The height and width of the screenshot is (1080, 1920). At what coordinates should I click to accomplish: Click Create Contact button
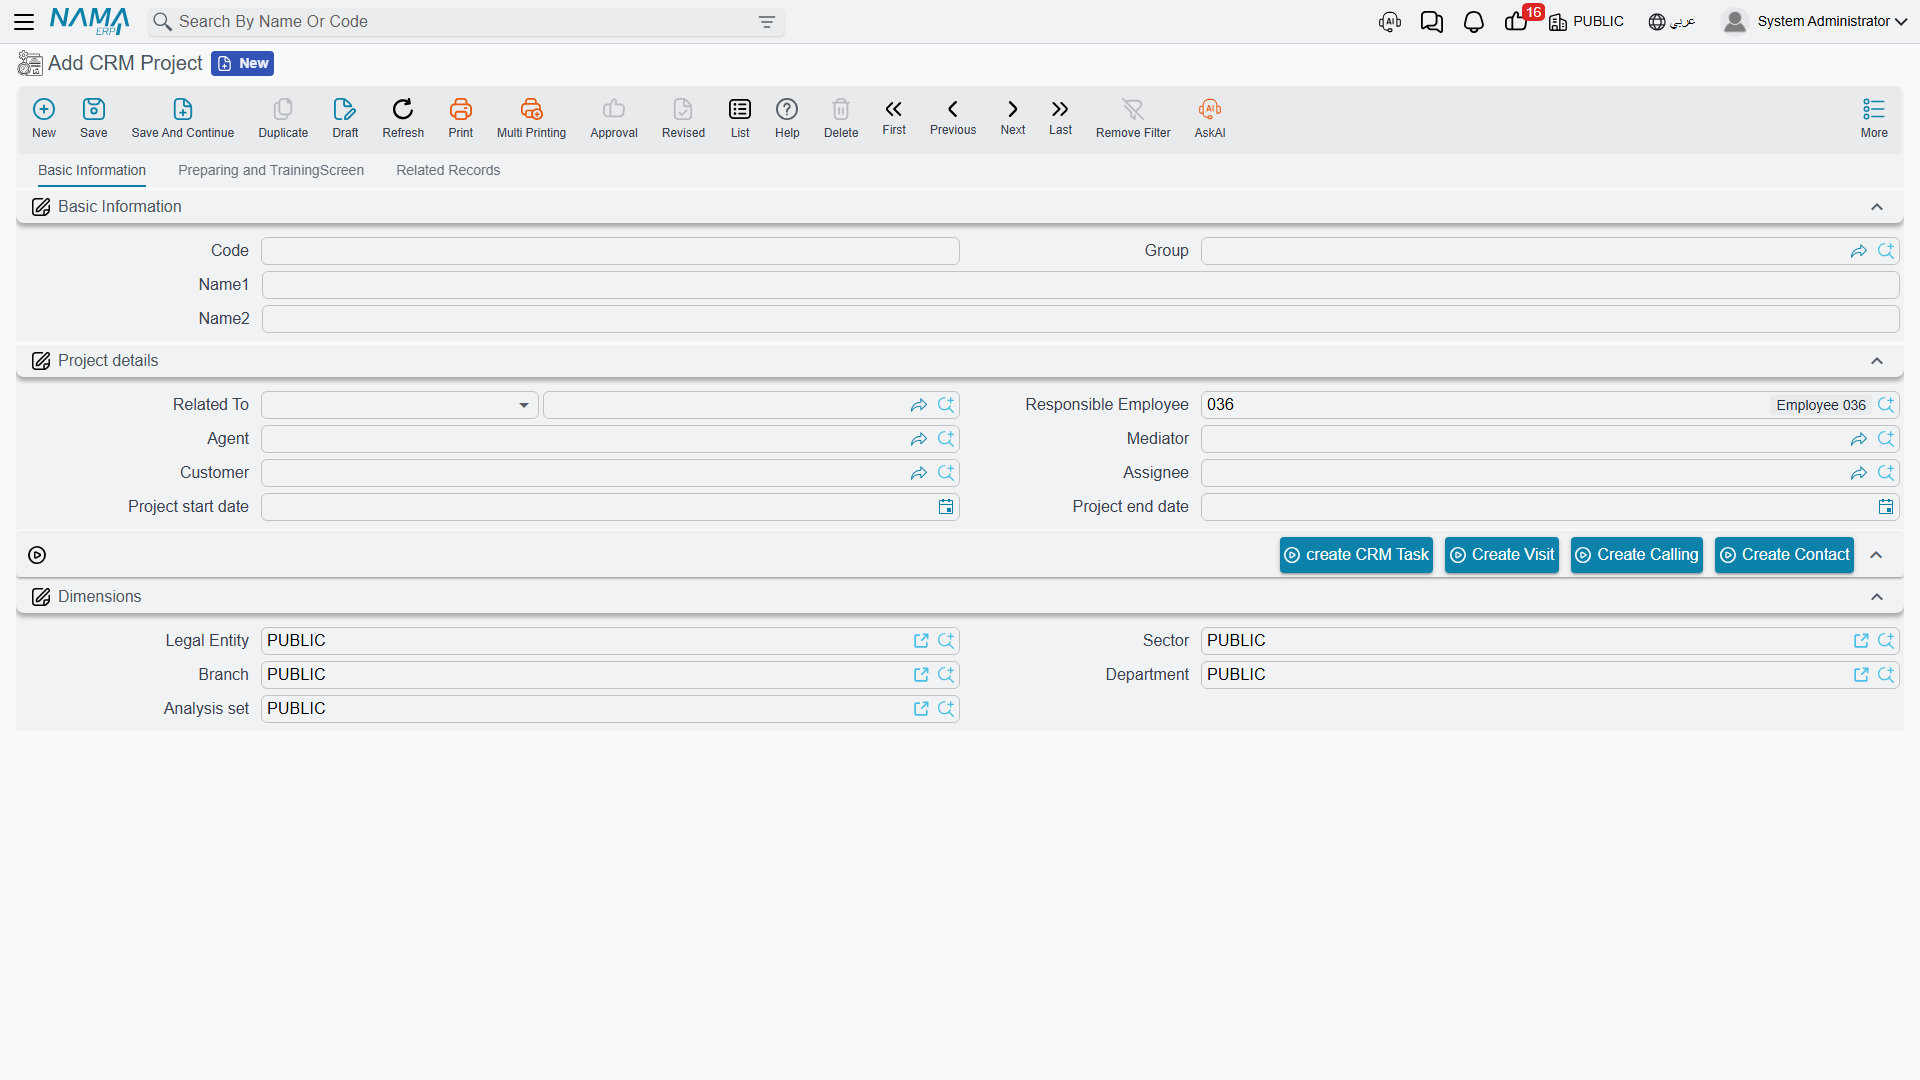1785,555
